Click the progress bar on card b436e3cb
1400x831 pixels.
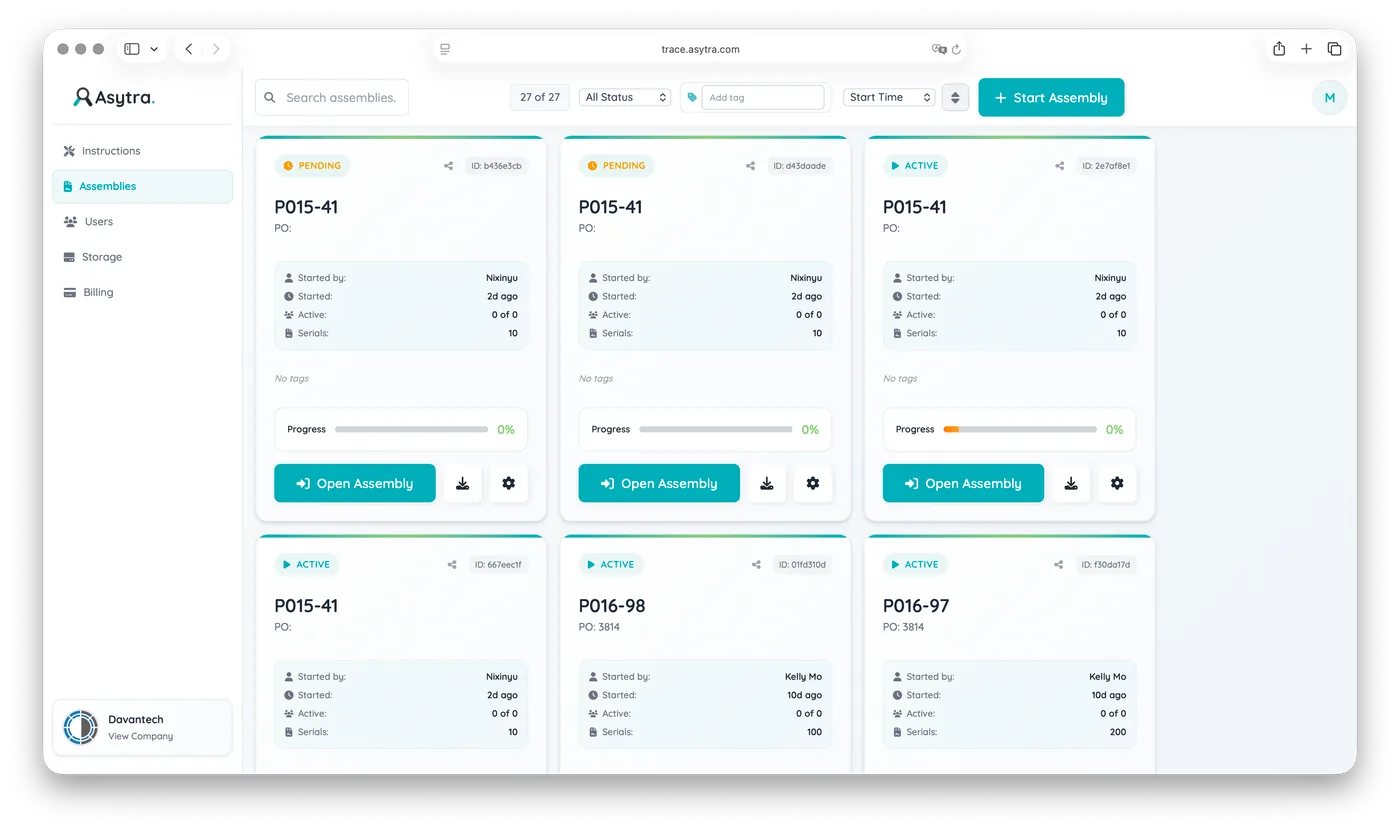coord(411,429)
